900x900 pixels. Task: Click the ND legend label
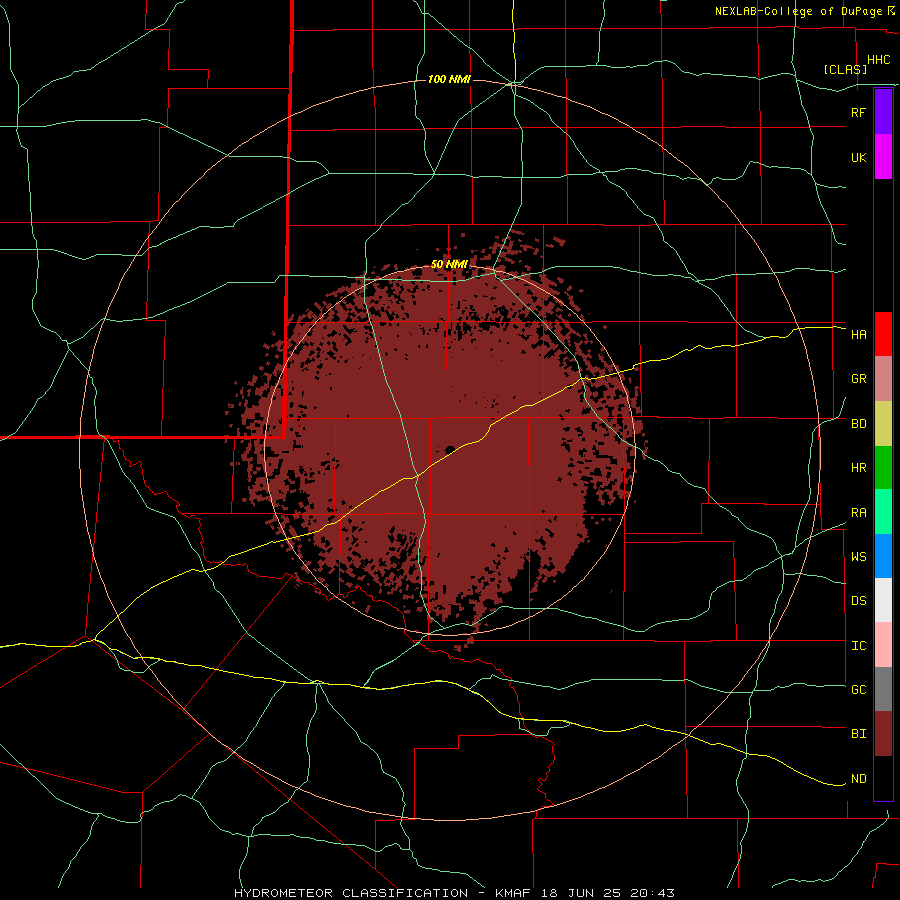[858, 779]
